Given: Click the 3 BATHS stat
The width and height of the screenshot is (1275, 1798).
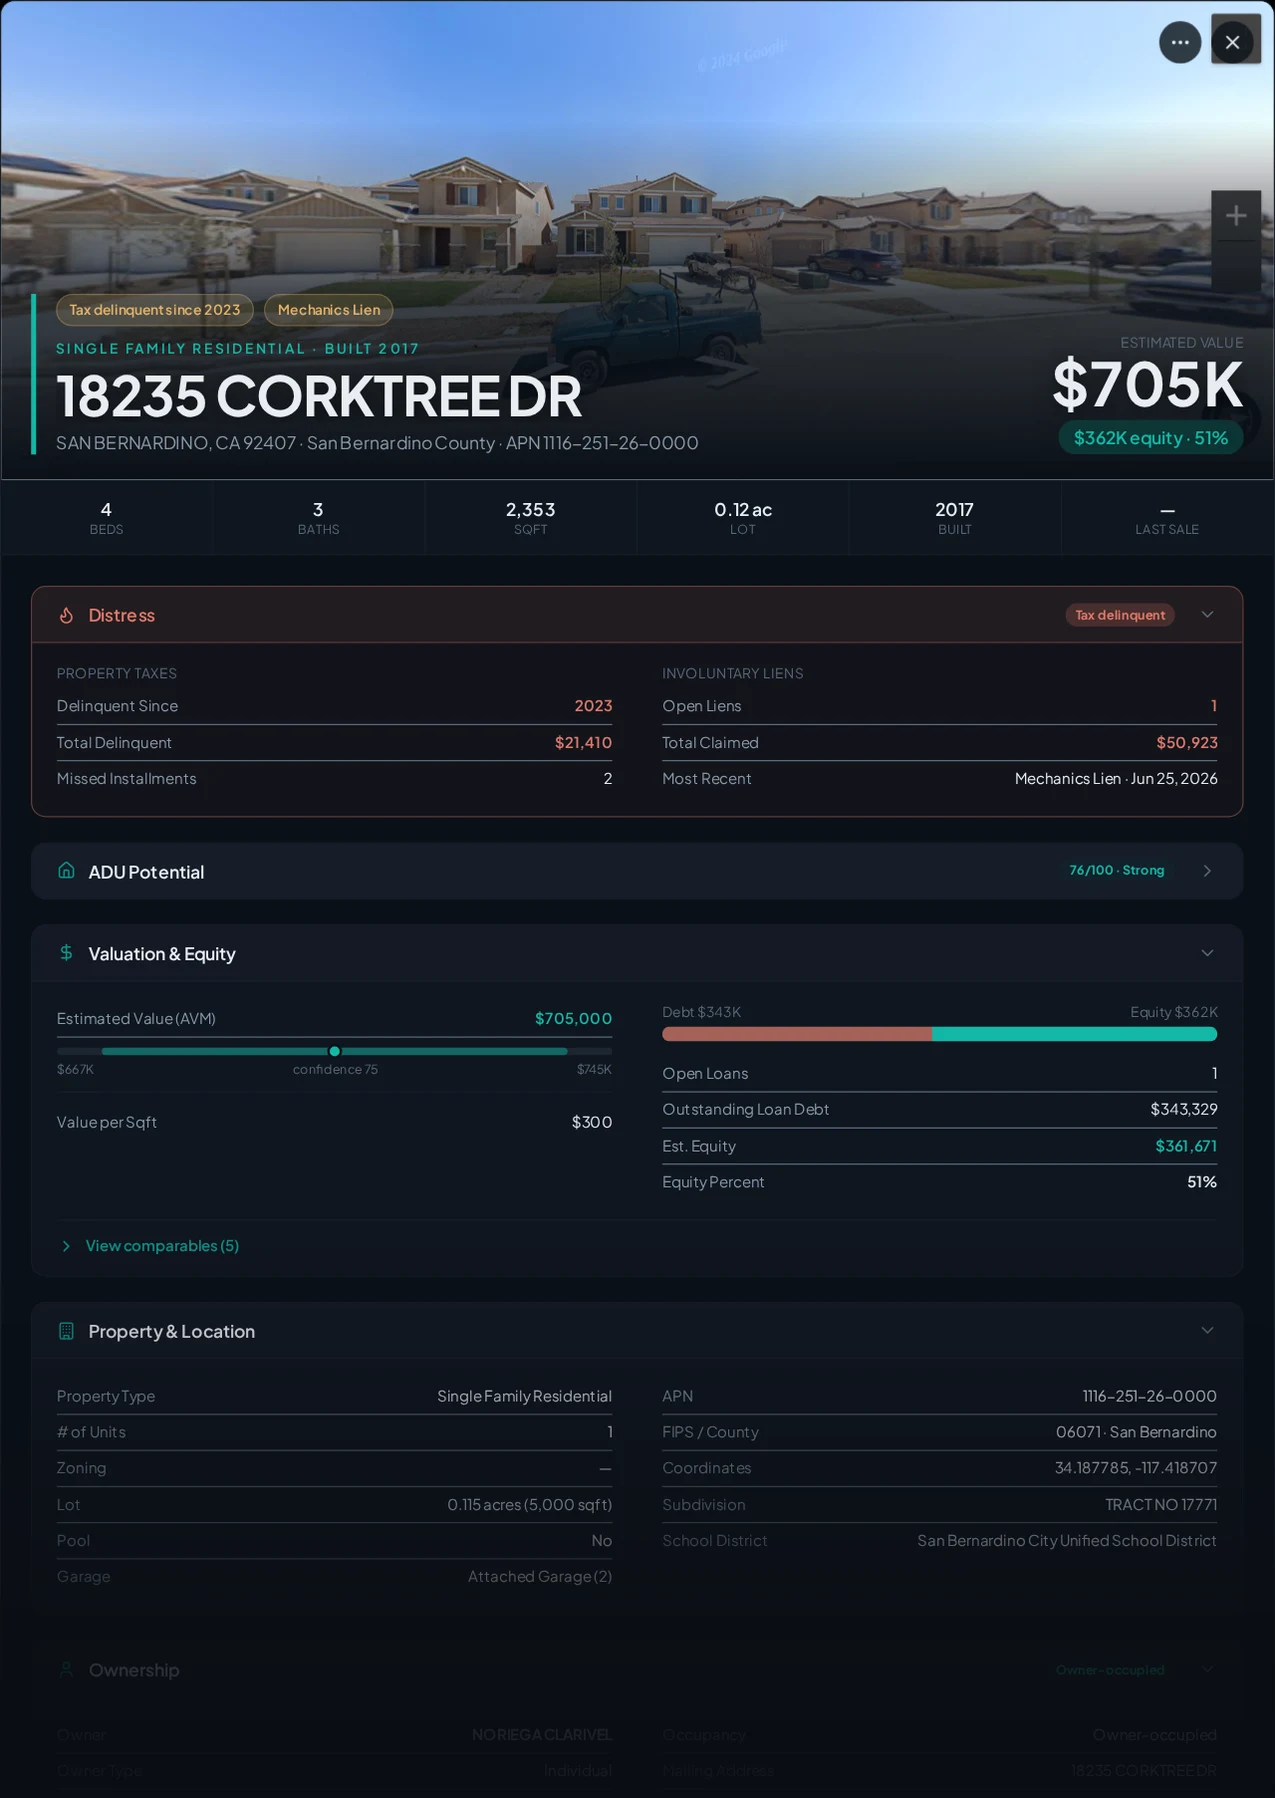Looking at the screenshot, I should tap(318, 517).
